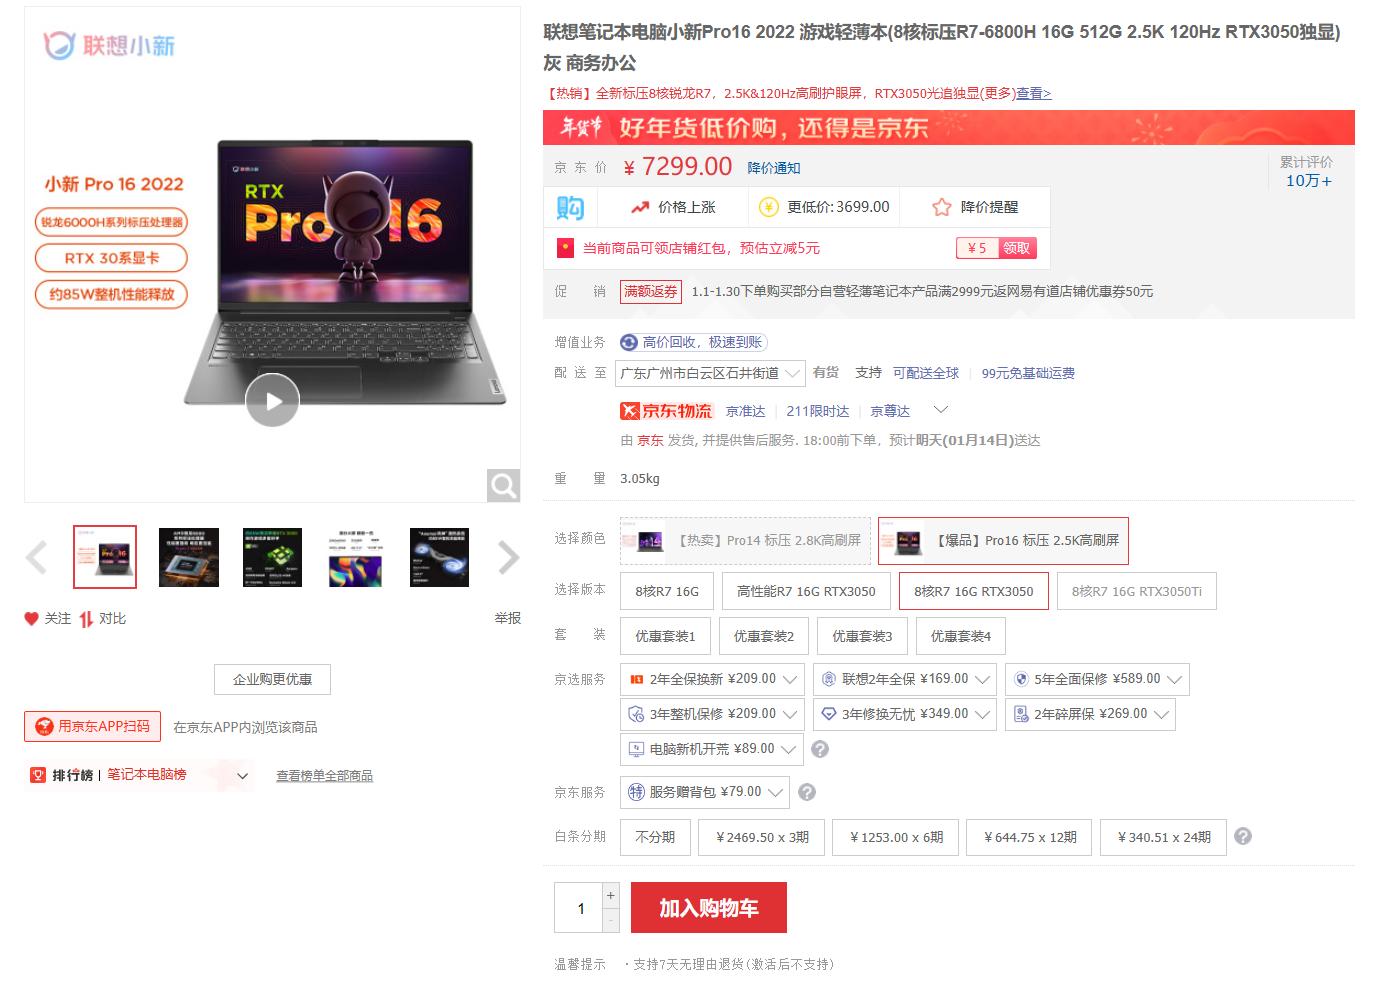Viewport: 1393px width, 987px height.
Task: Open the magnifier zoom icon on product image
Action: pyautogui.click(x=503, y=486)
